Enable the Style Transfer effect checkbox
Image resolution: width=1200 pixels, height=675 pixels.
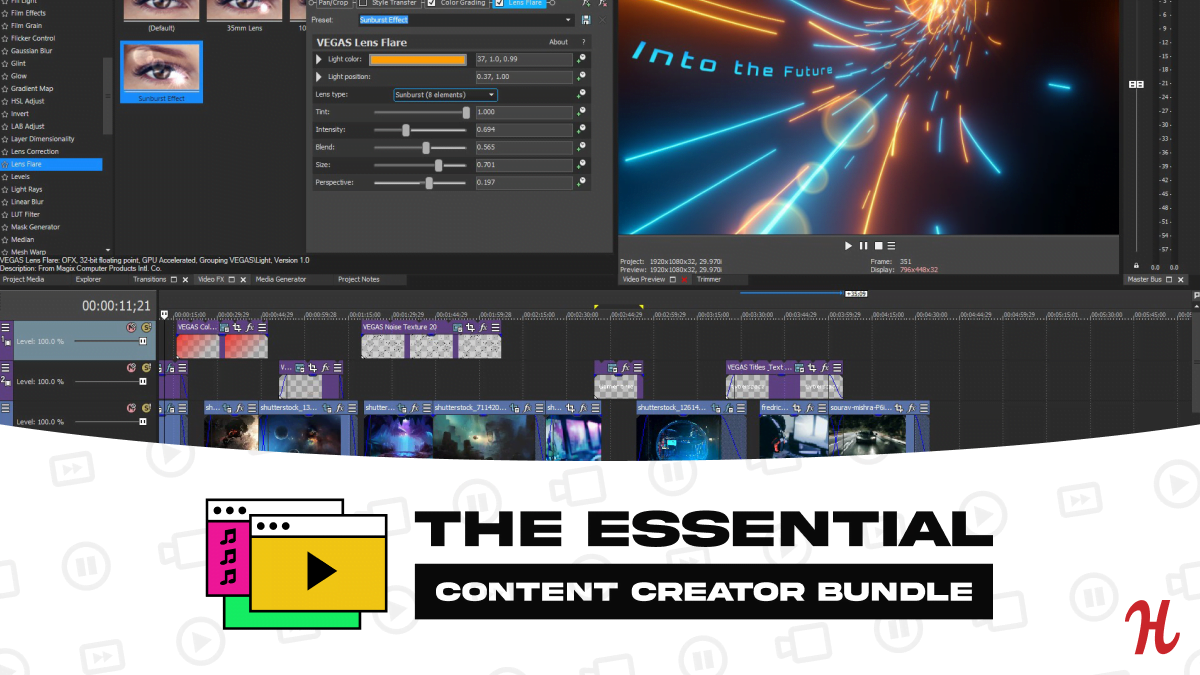pyautogui.click(x=363, y=3)
